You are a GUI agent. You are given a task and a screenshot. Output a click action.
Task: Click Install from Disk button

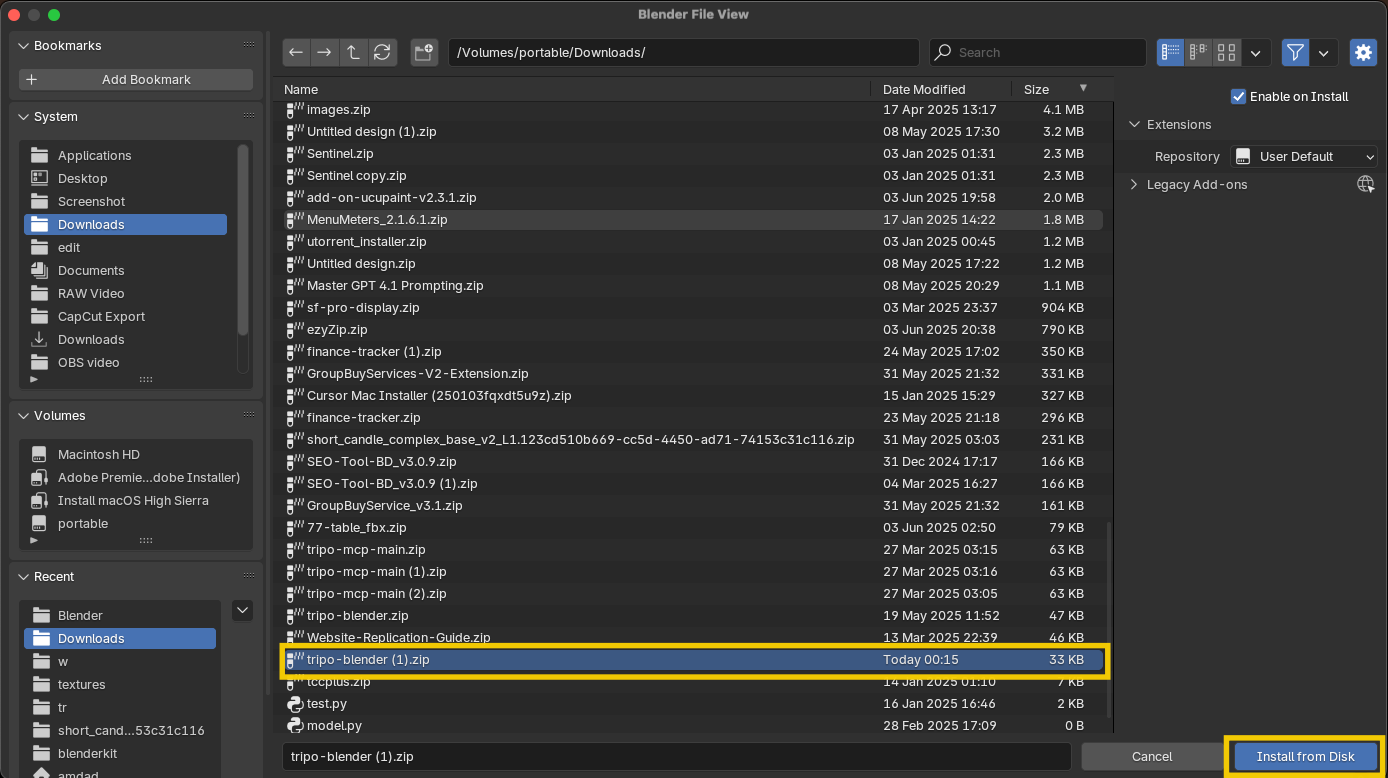click(1305, 756)
